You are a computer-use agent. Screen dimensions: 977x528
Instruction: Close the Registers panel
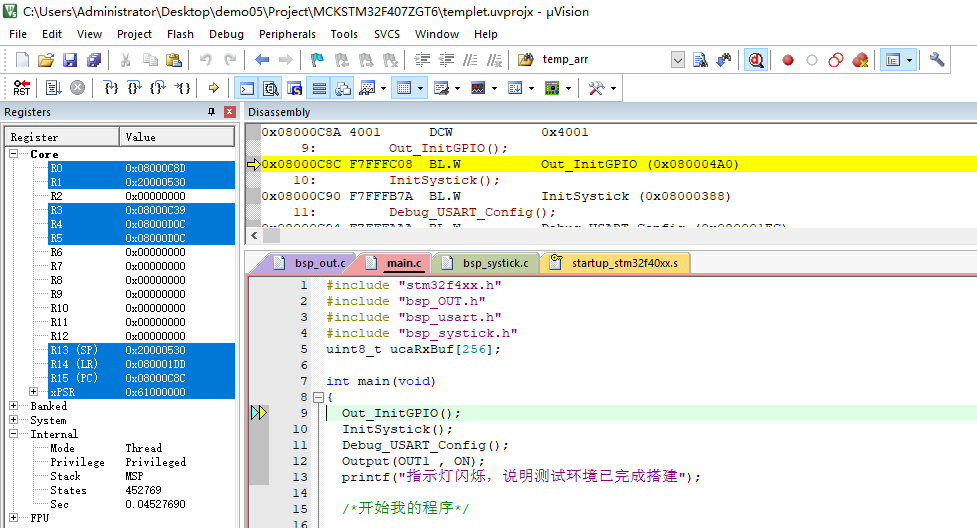[229, 112]
